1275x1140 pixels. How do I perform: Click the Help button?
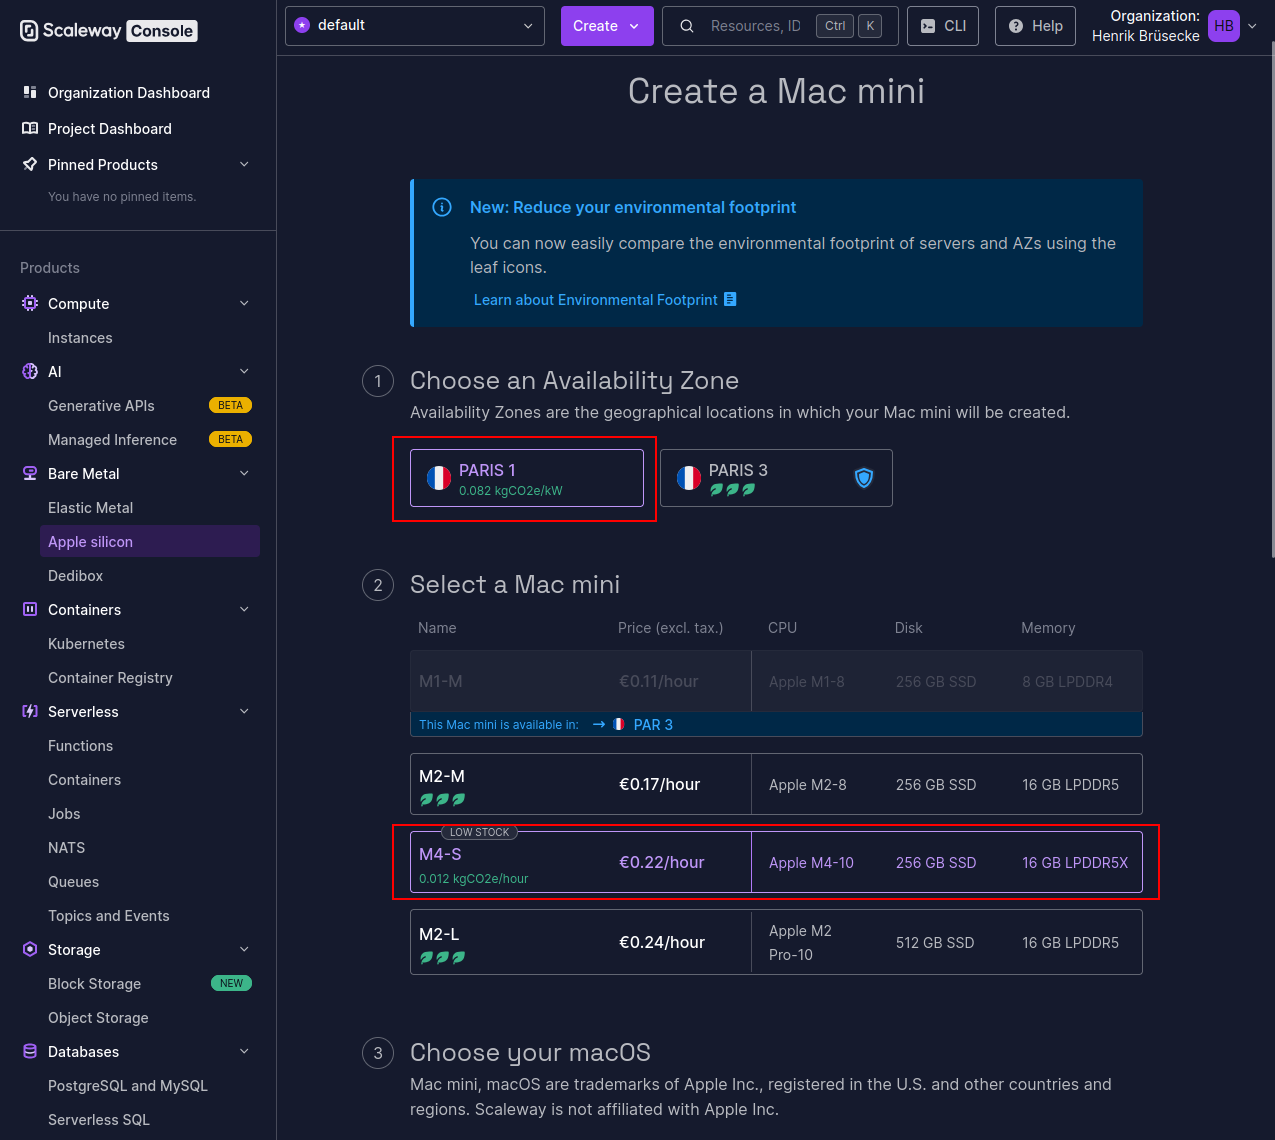(1035, 26)
